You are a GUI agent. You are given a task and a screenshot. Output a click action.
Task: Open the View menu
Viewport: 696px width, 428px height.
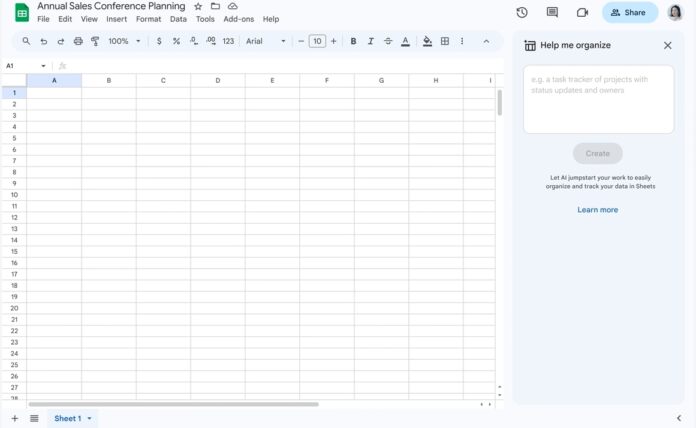[x=89, y=19]
